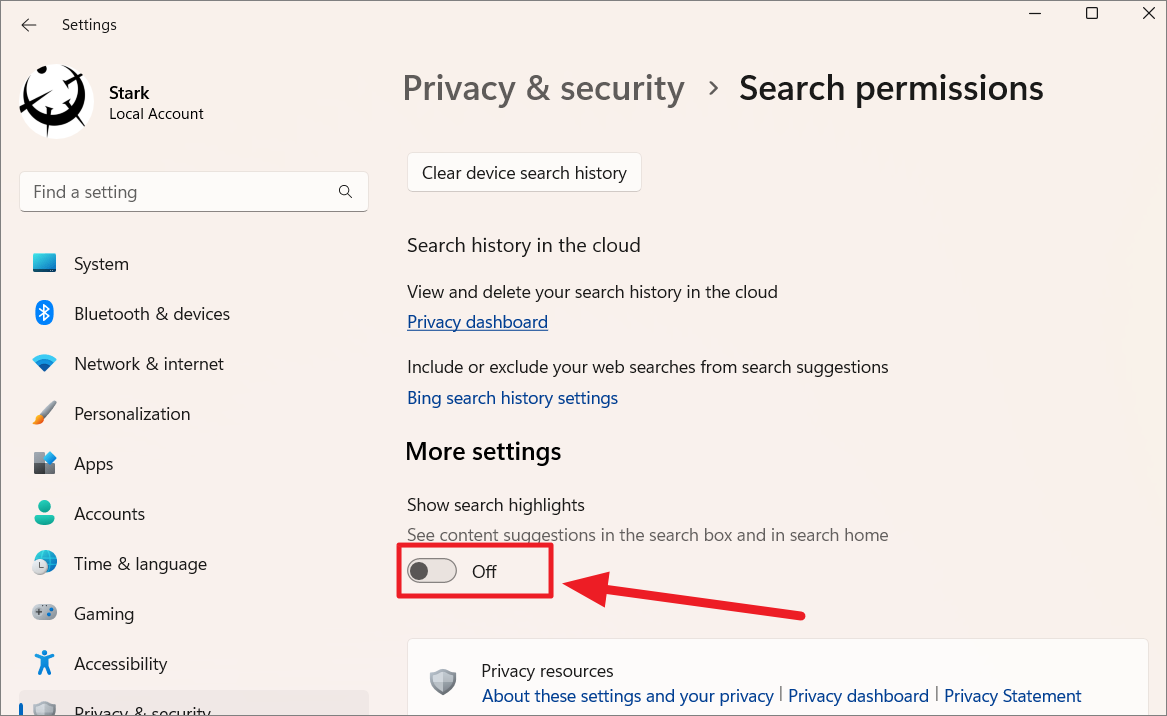
Task: Click the back arrow icon
Action: tap(29, 25)
